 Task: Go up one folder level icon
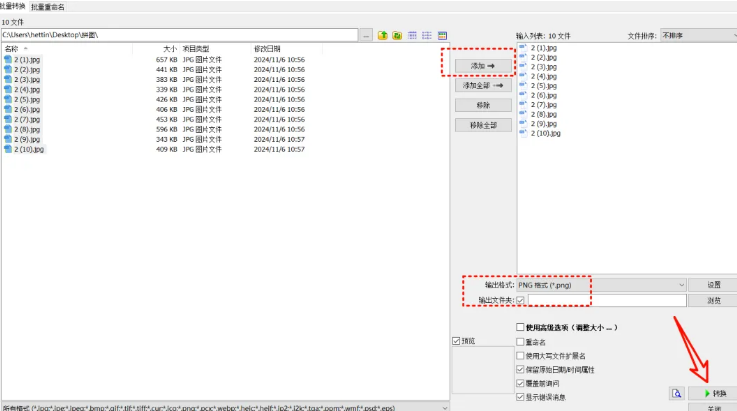pyautogui.click(x=382, y=35)
